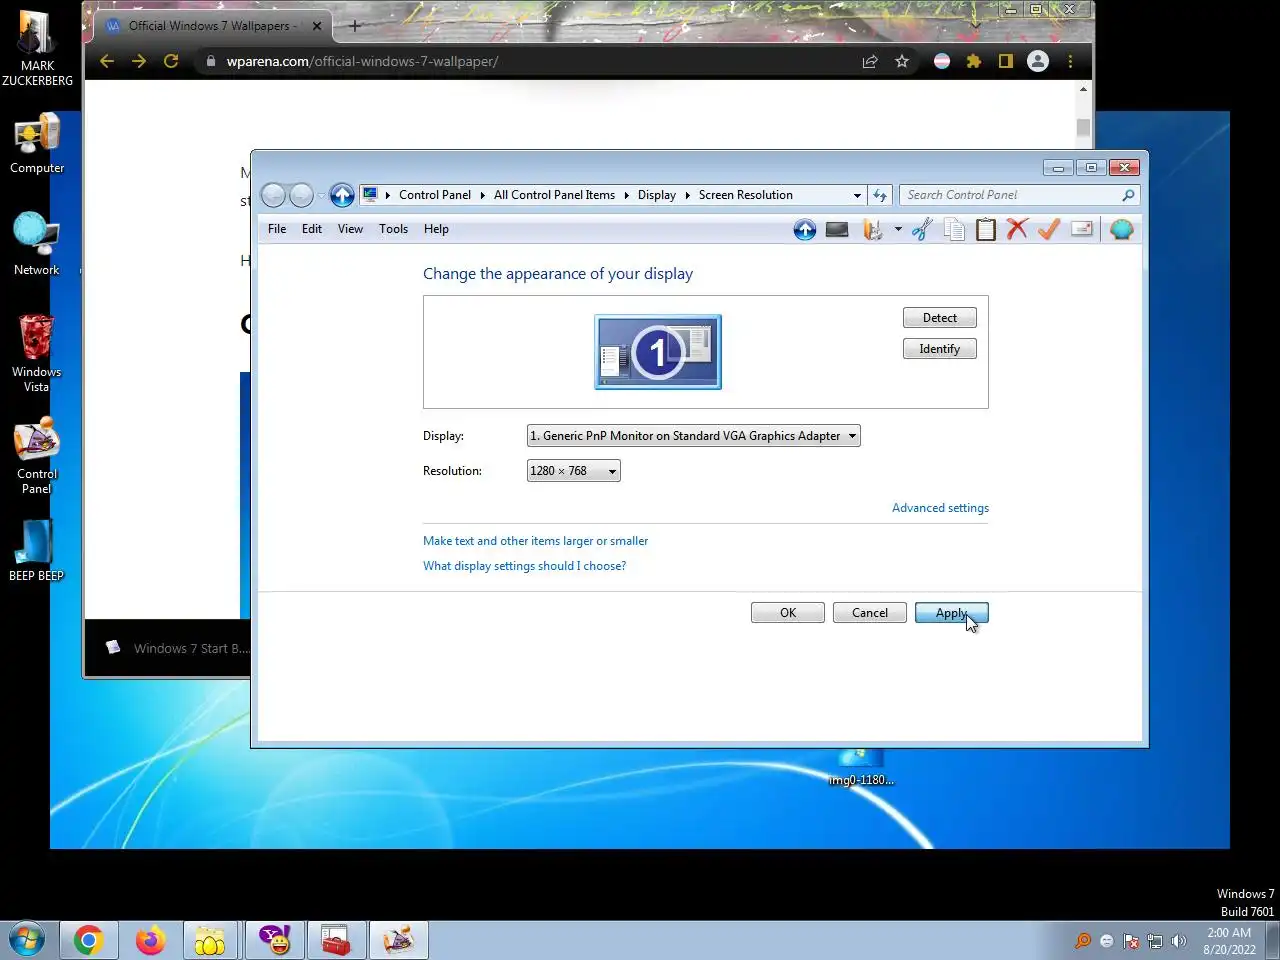1280x960 pixels.
Task: Open the Resolution 1280 × 768 dropdown
Action: click(x=573, y=471)
